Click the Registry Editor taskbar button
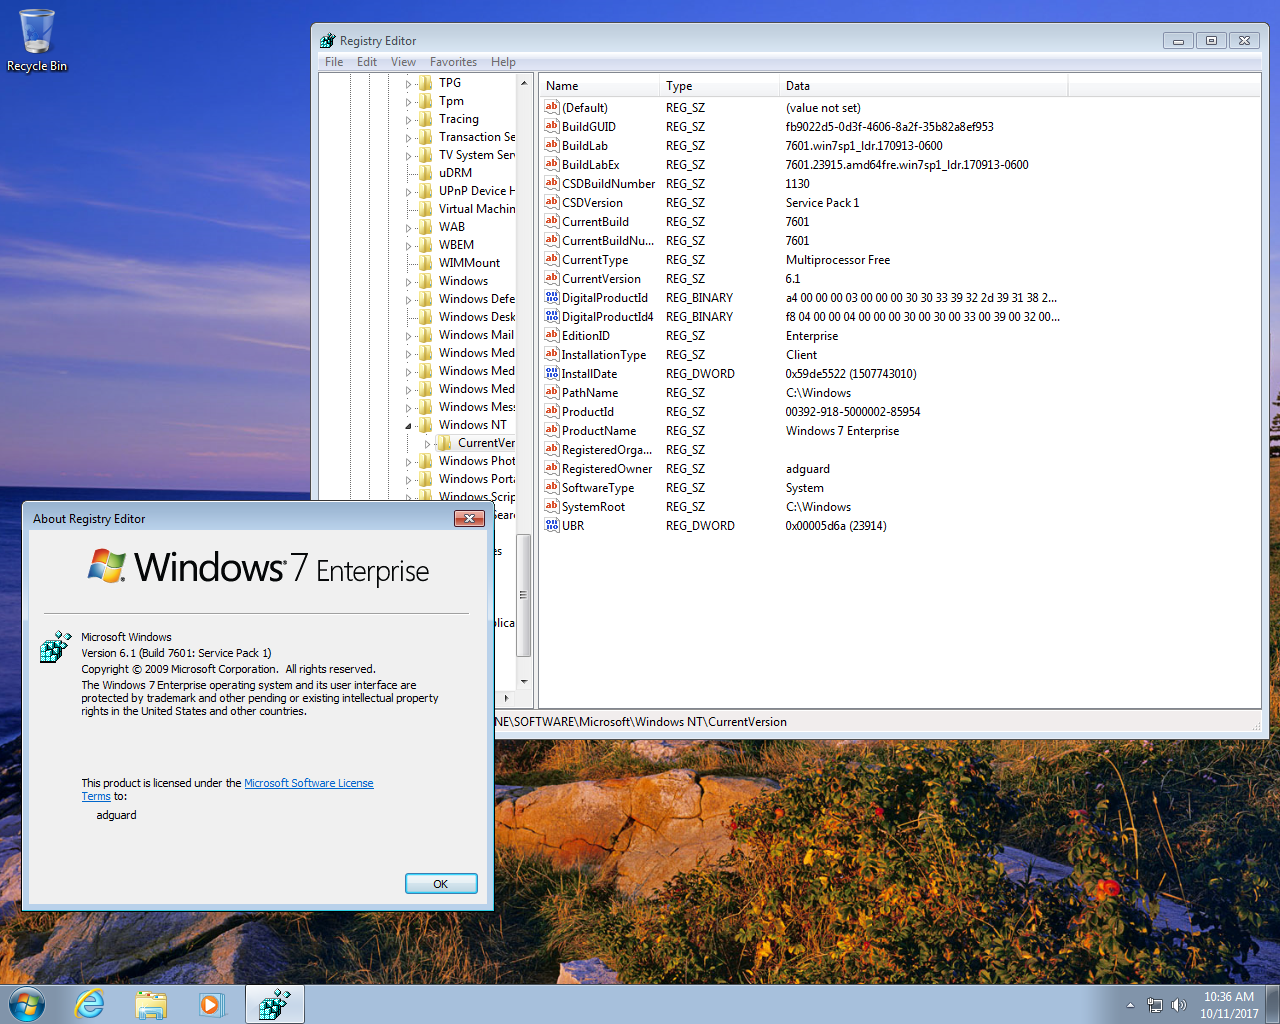This screenshot has height=1024, width=1280. [274, 1004]
